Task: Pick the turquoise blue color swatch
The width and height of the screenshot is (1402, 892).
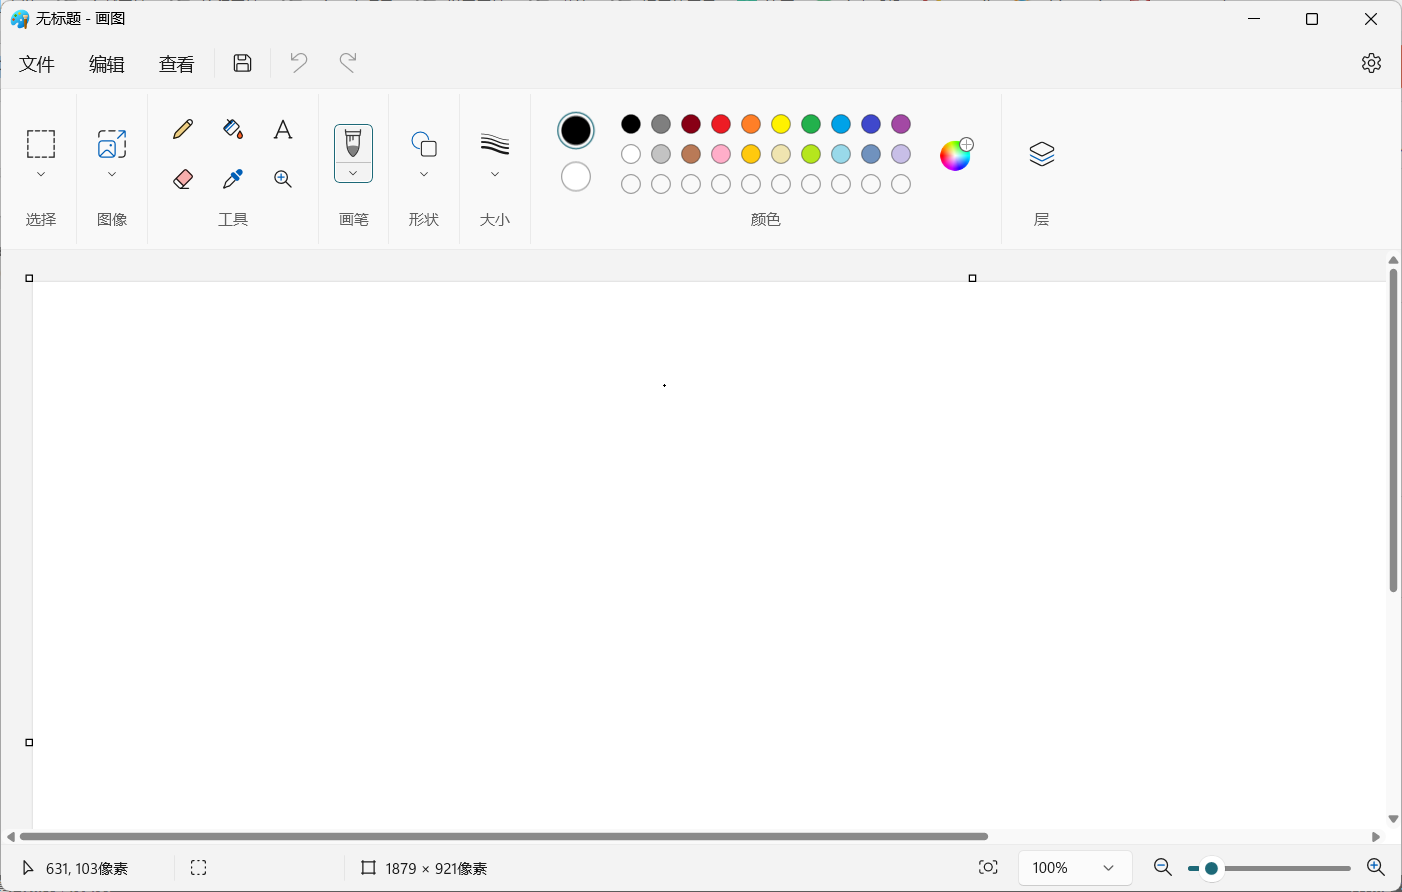Action: (x=841, y=124)
